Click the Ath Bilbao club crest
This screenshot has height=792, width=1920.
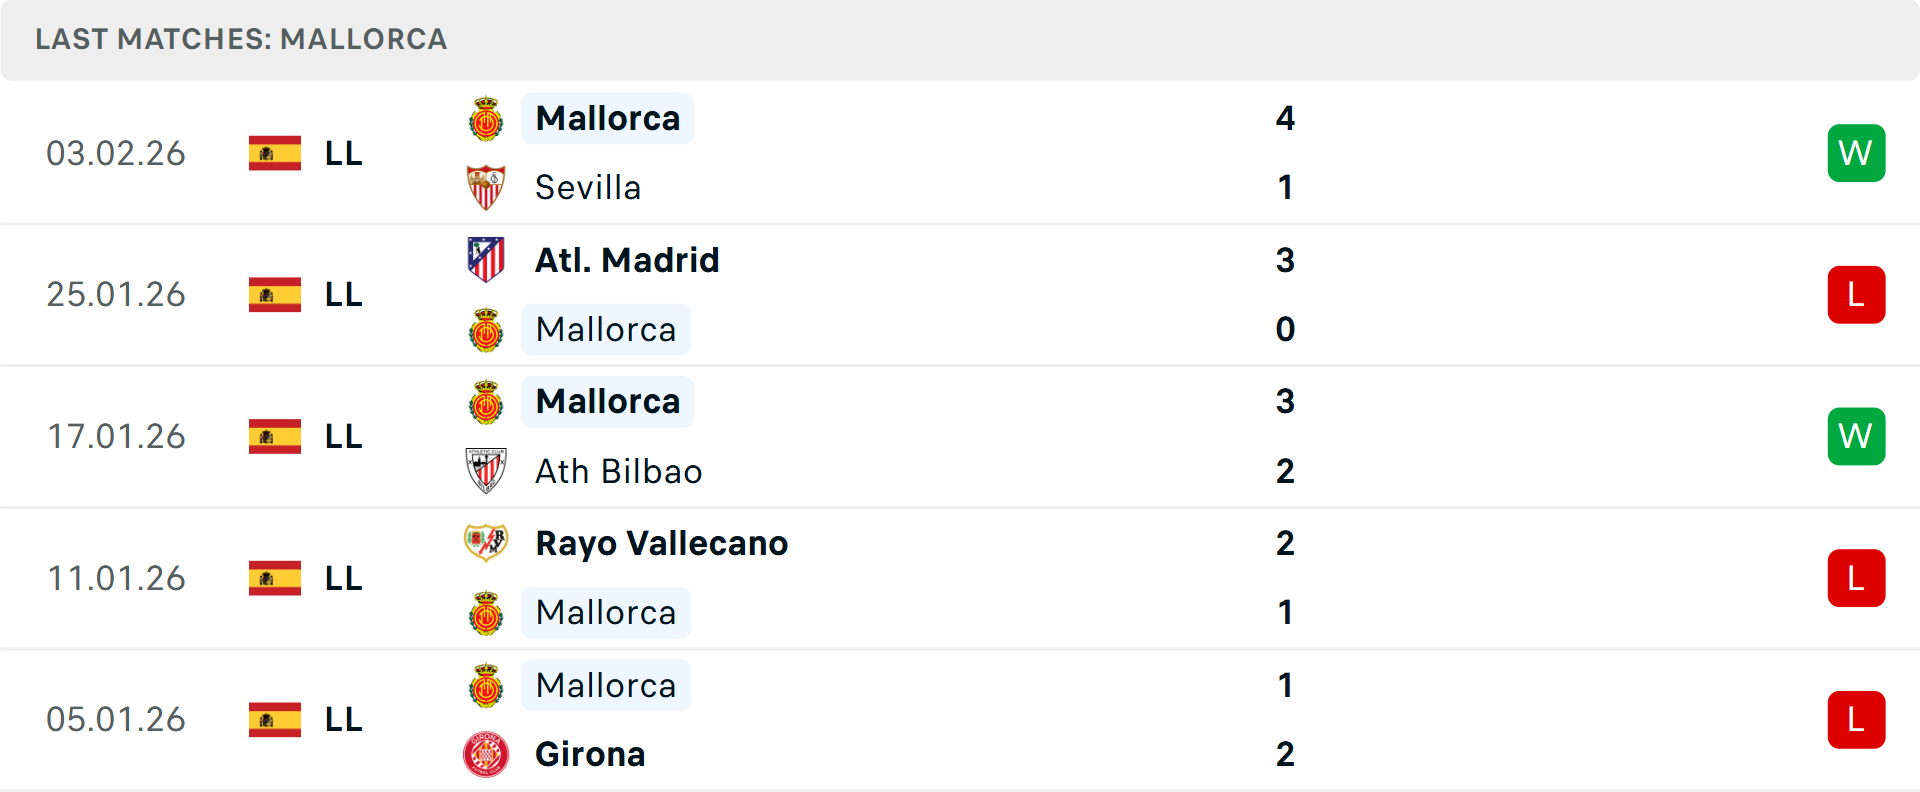[486, 471]
